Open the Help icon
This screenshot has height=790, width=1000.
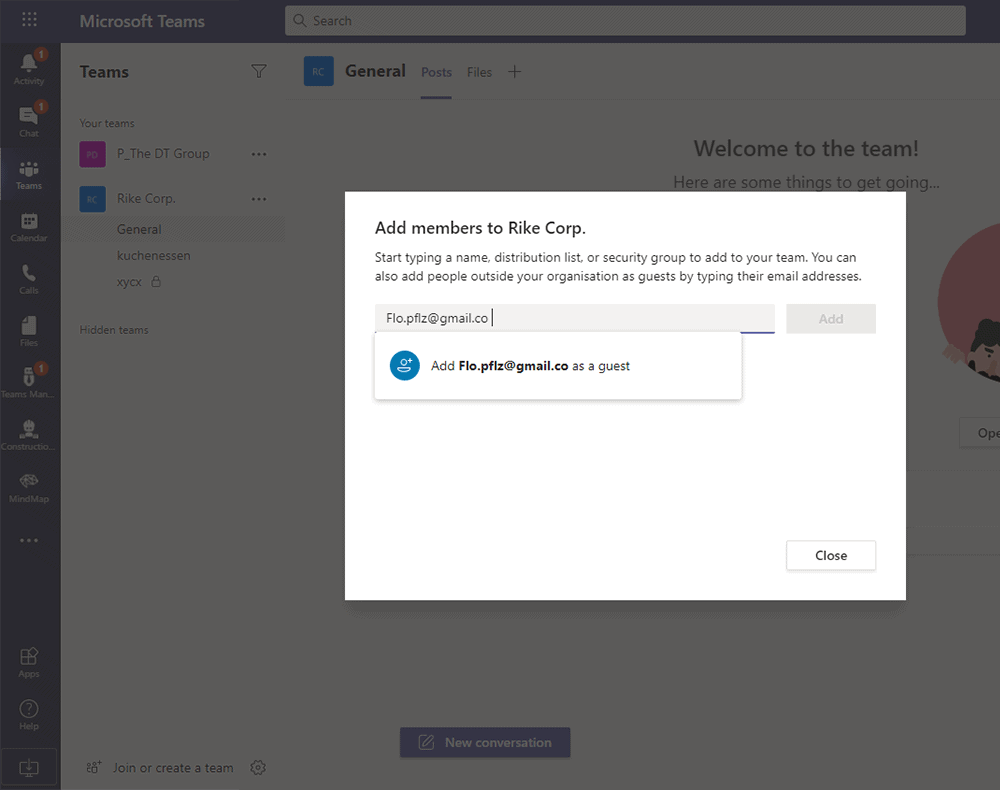pos(29,715)
